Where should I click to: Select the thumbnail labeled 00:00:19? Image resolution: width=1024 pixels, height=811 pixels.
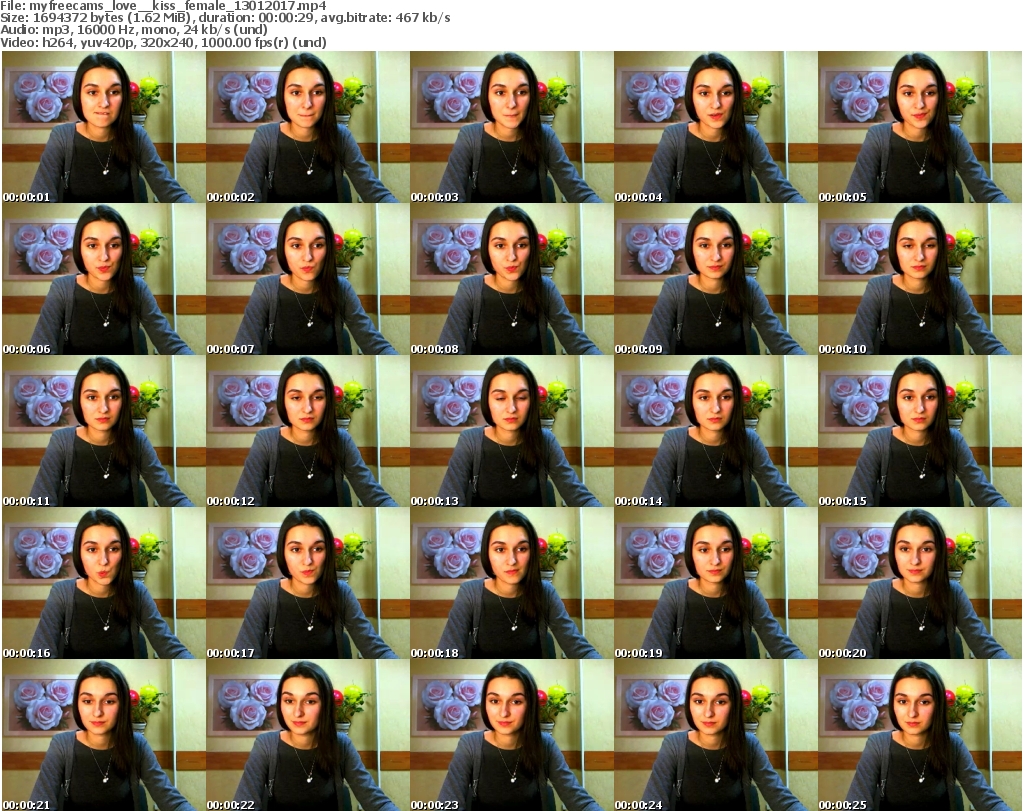(x=716, y=583)
